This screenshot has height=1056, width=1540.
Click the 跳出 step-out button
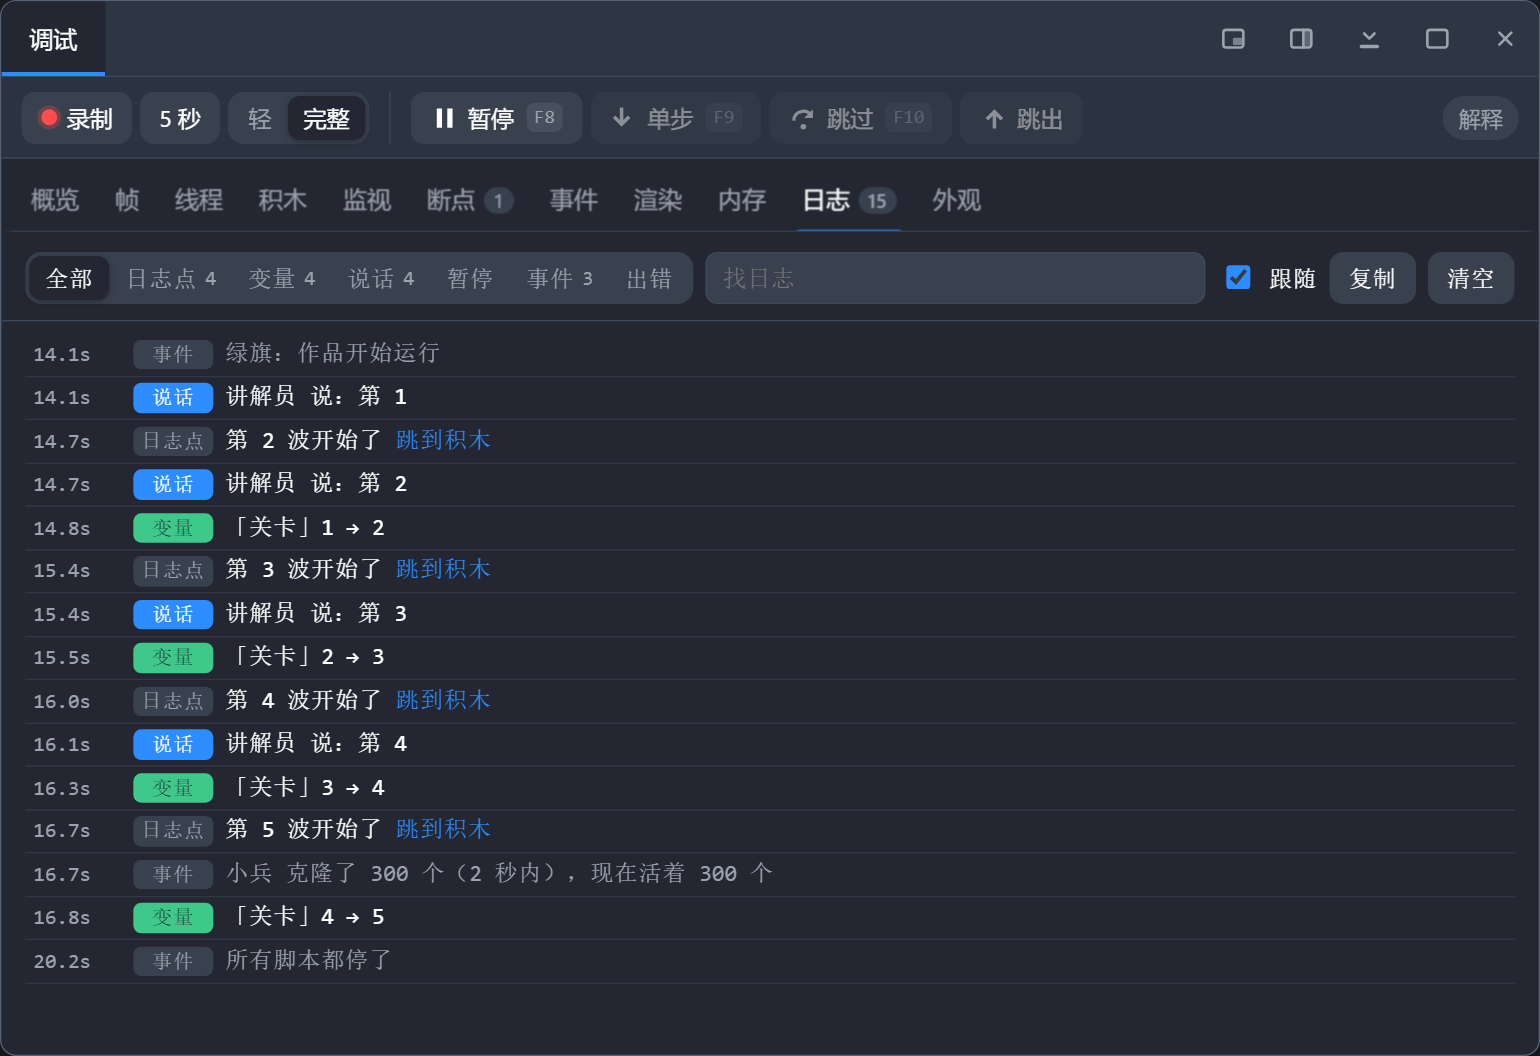pos(1021,118)
